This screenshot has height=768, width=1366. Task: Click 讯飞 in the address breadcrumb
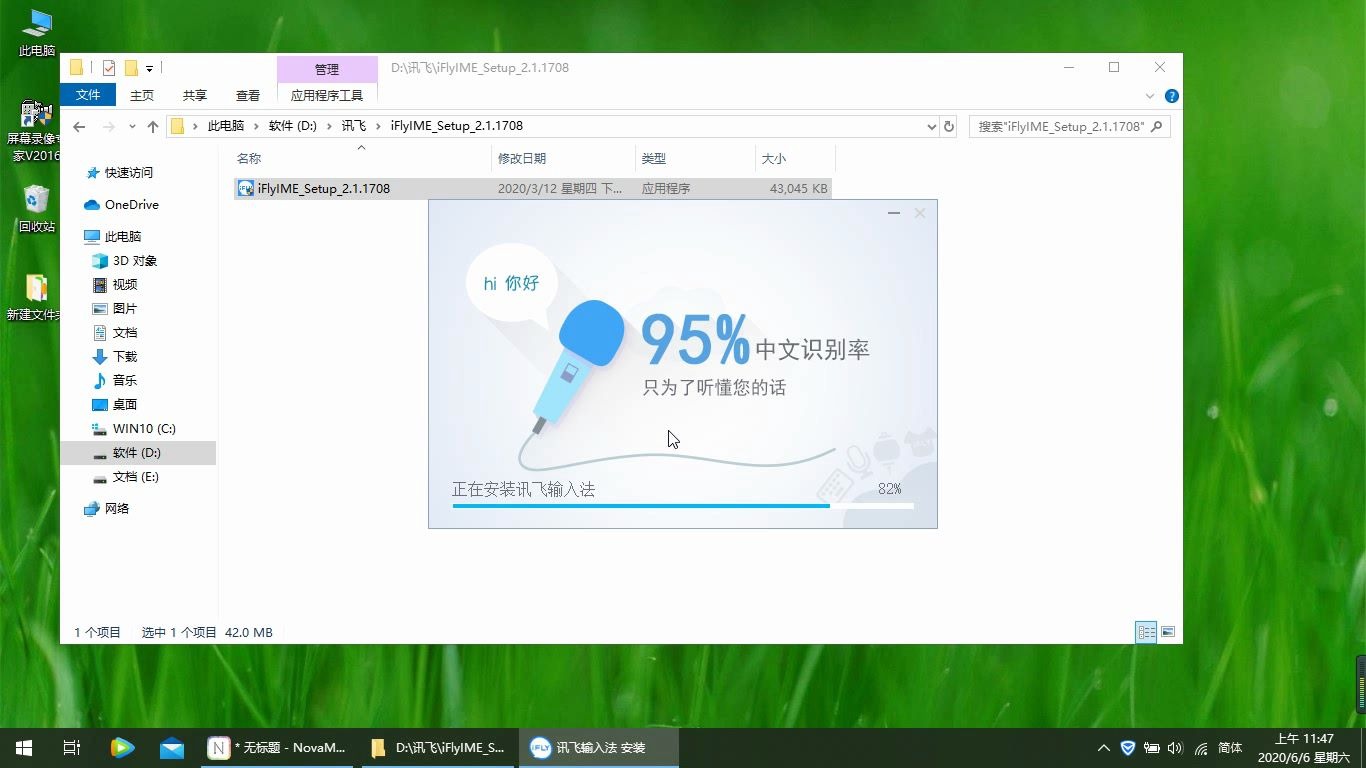pyautogui.click(x=354, y=126)
